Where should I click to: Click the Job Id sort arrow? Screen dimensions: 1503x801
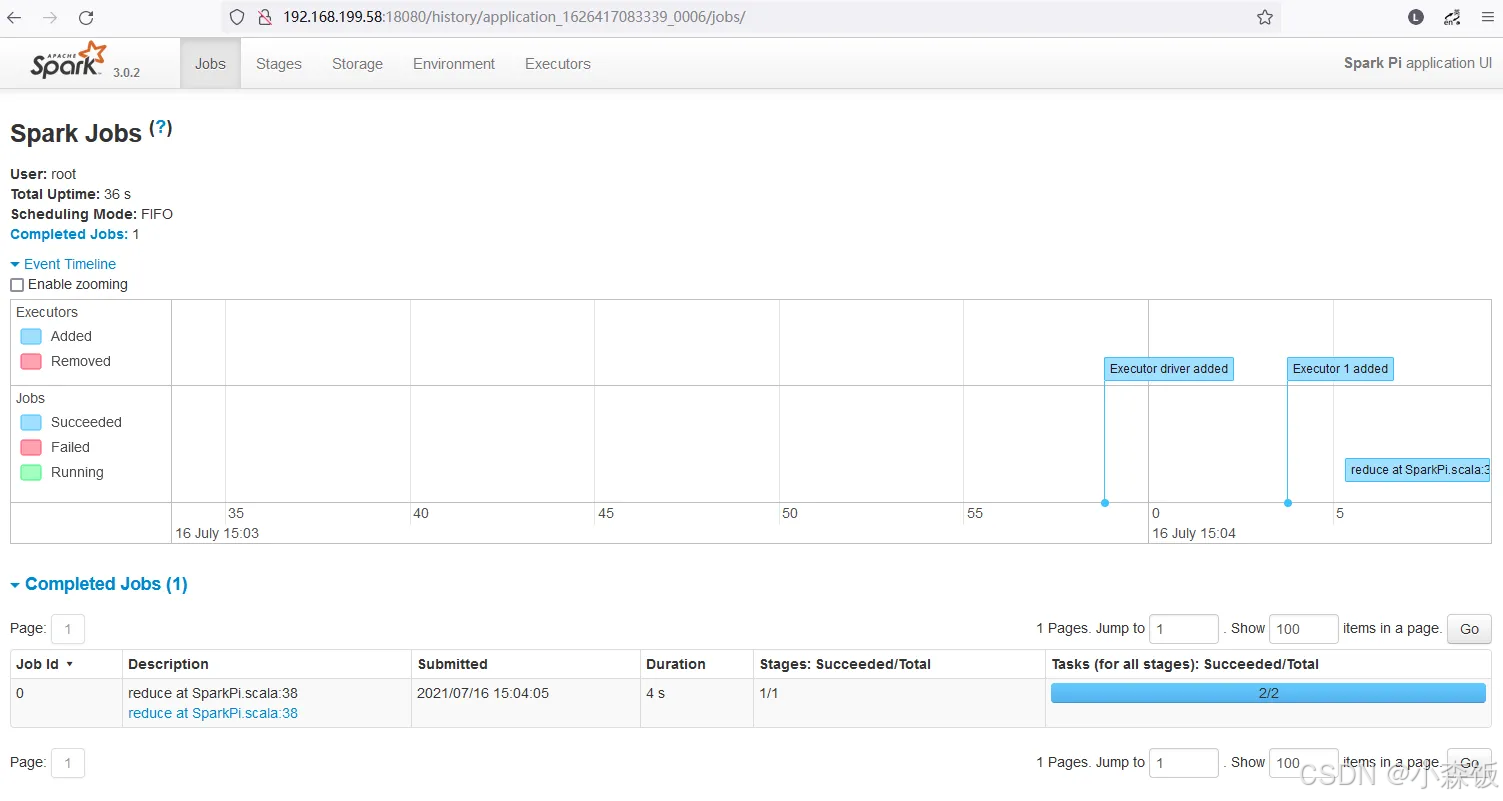pyautogui.click(x=69, y=665)
